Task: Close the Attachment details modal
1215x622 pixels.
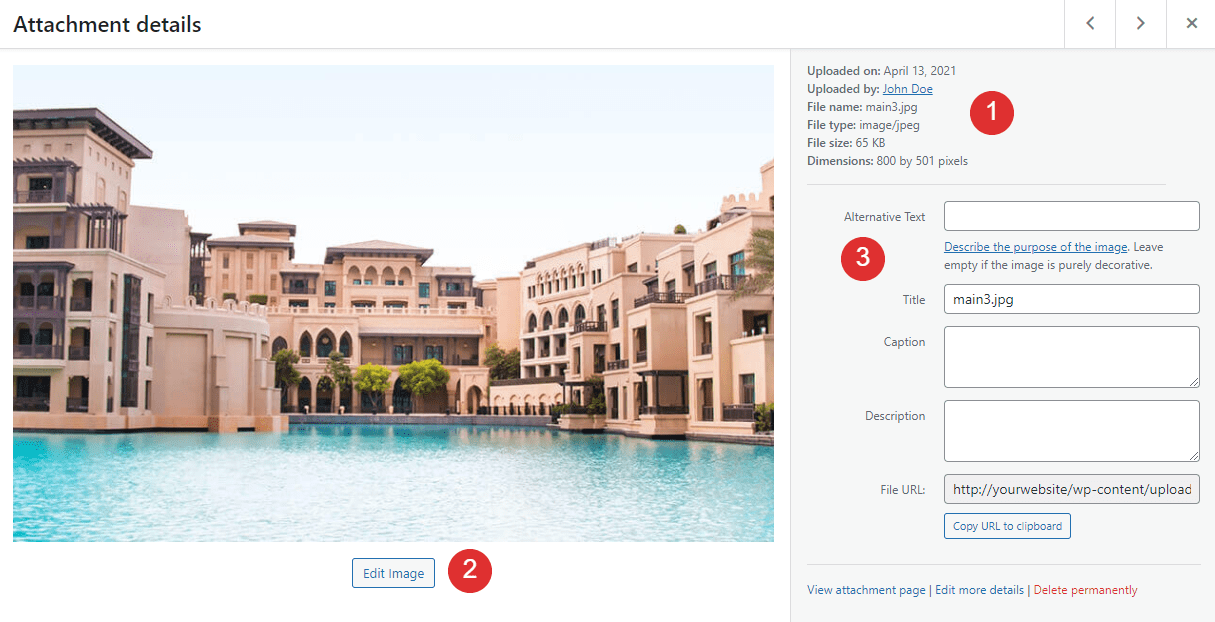Action: (1191, 23)
